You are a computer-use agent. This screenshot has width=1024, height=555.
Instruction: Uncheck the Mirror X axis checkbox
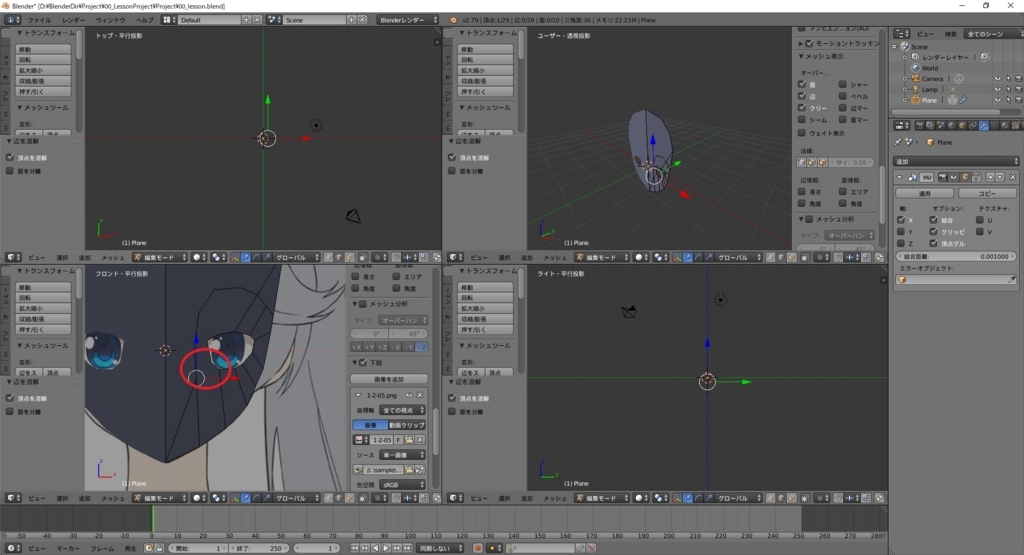click(901, 220)
